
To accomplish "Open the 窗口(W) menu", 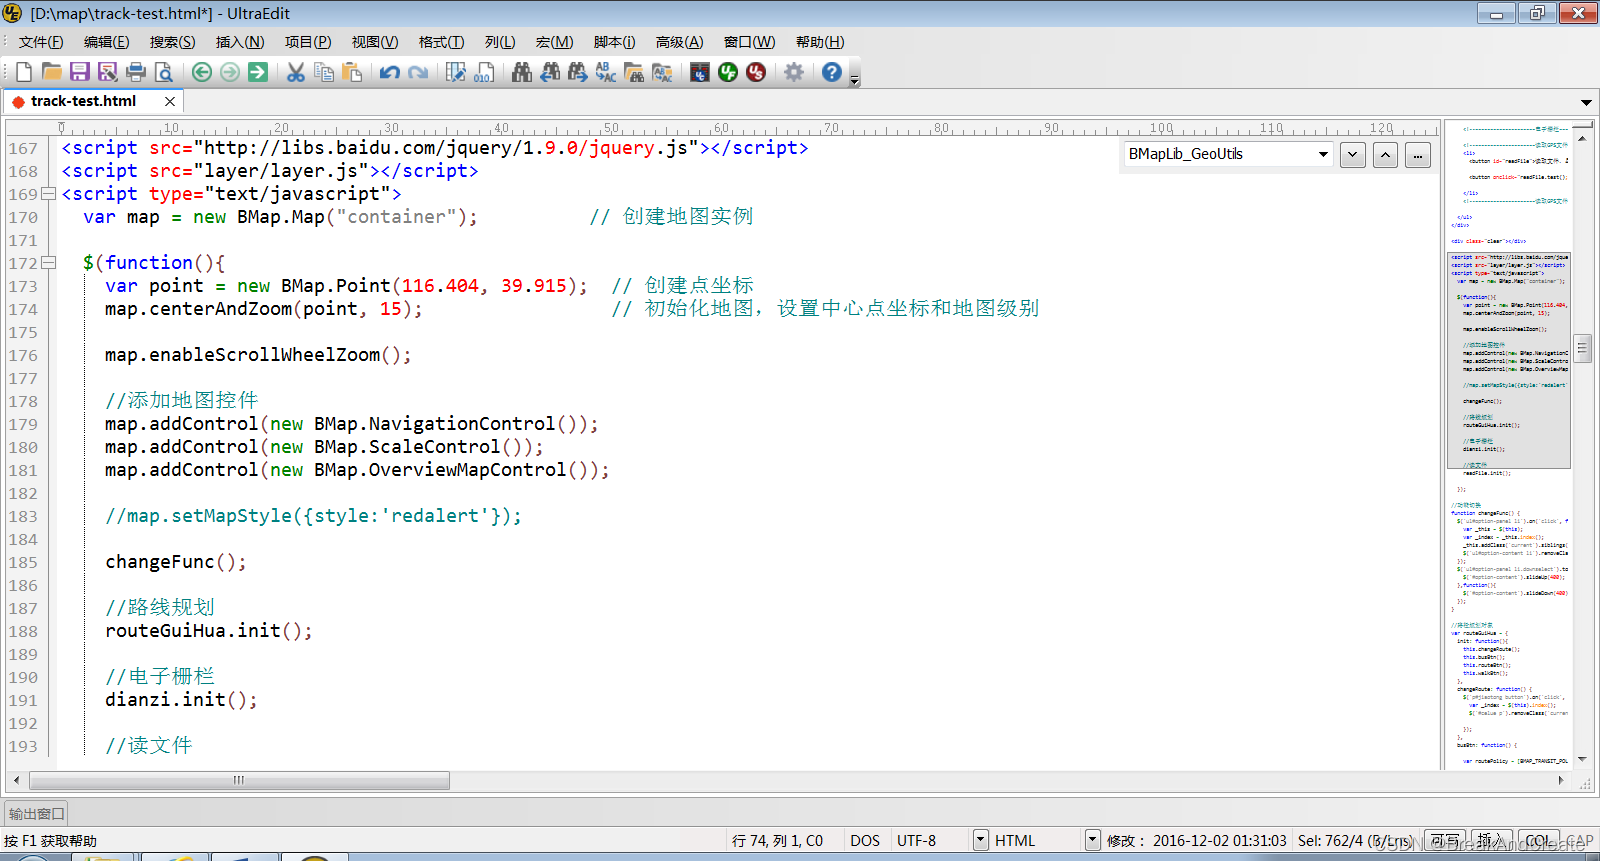I will [x=750, y=42].
